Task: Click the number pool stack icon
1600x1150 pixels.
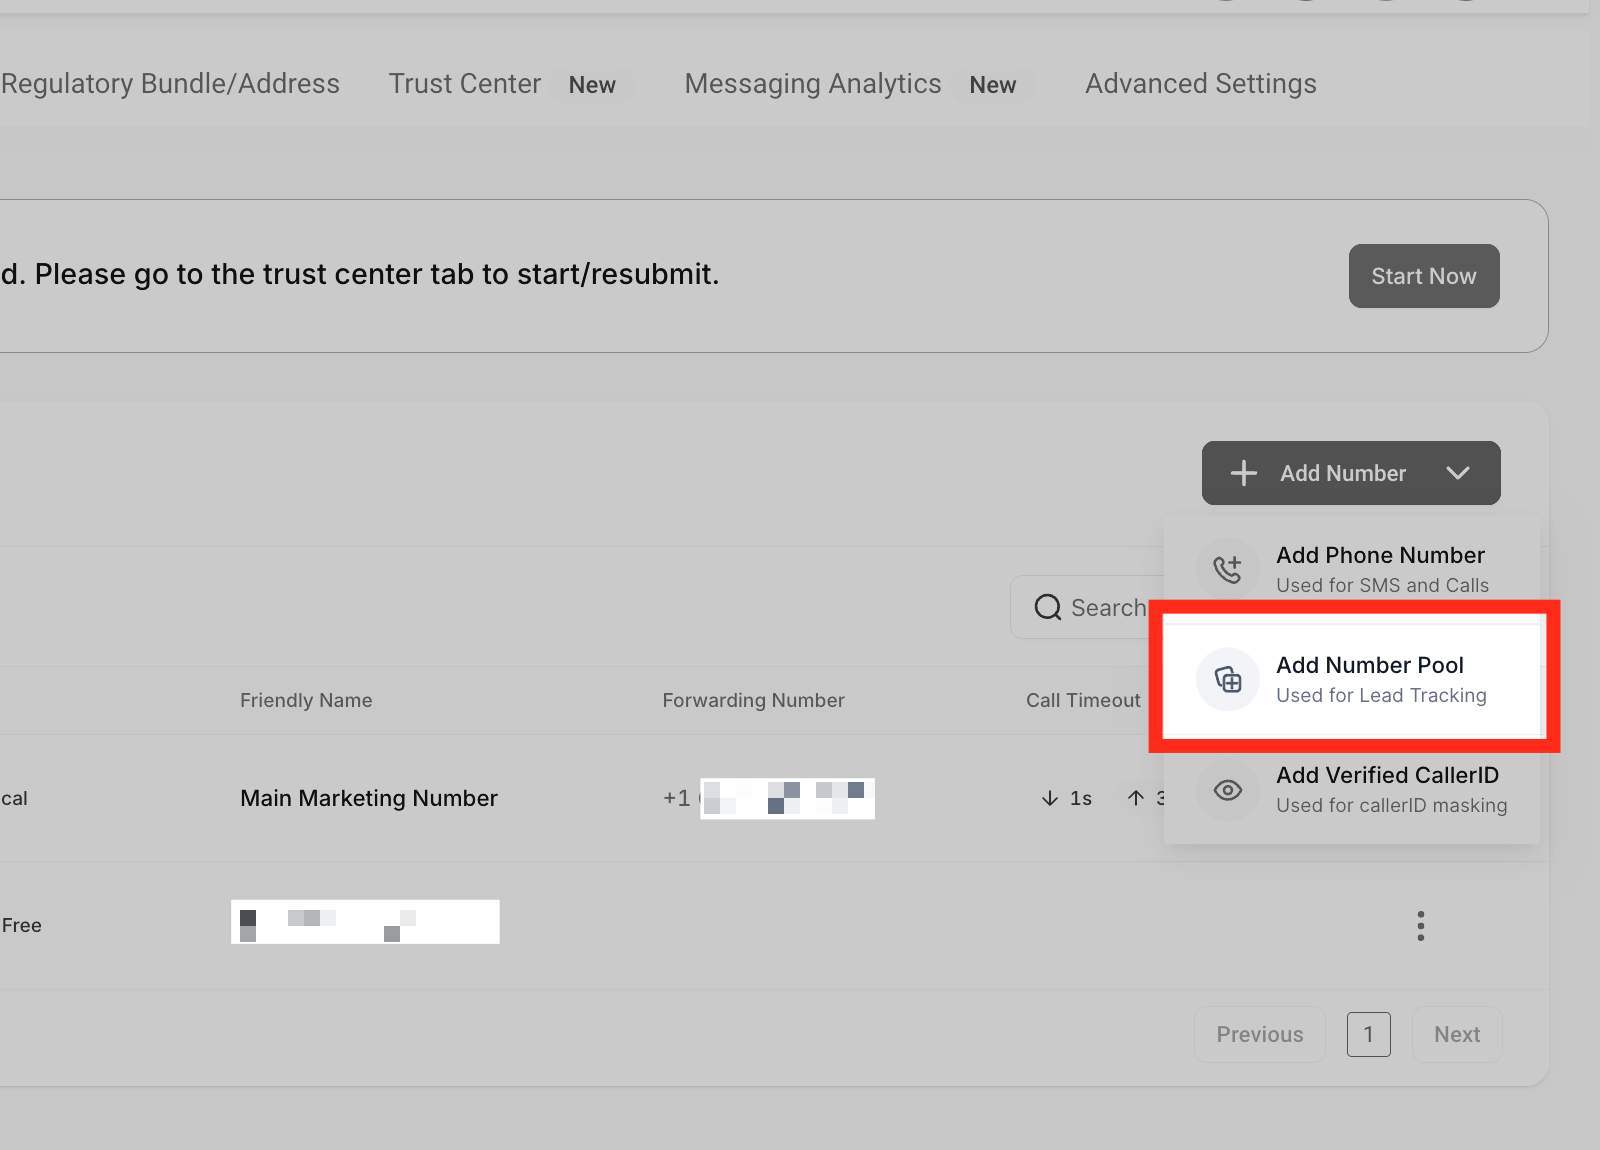Action: (x=1227, y=679)
